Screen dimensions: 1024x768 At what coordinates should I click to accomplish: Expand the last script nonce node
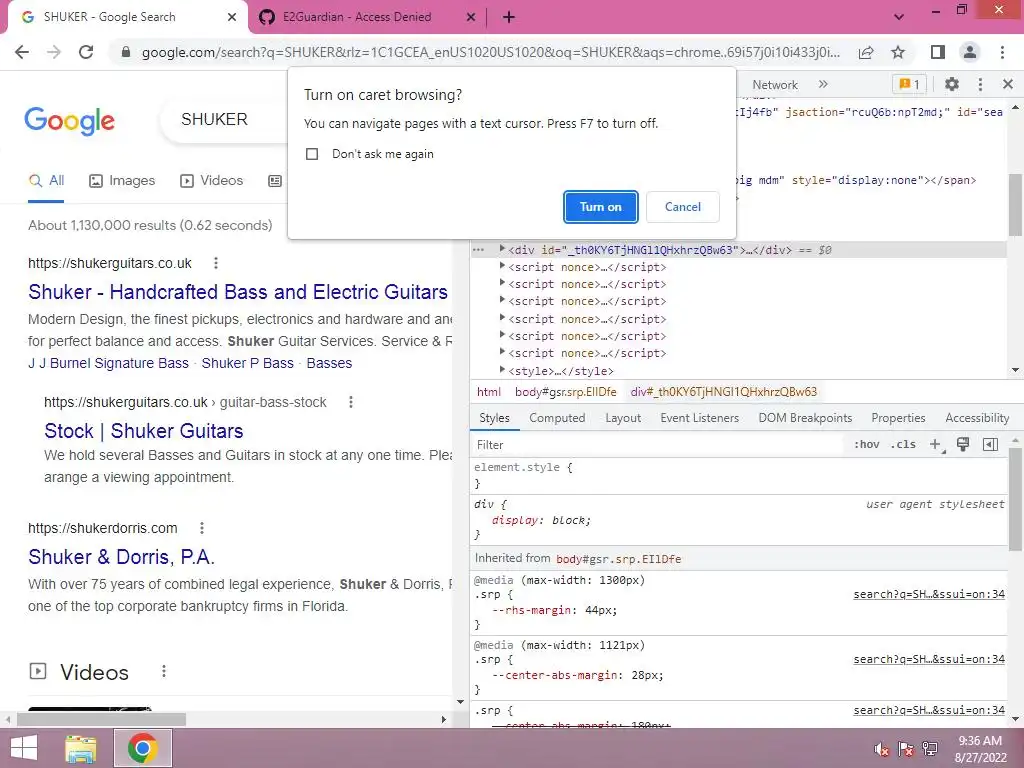coord(502,352)
